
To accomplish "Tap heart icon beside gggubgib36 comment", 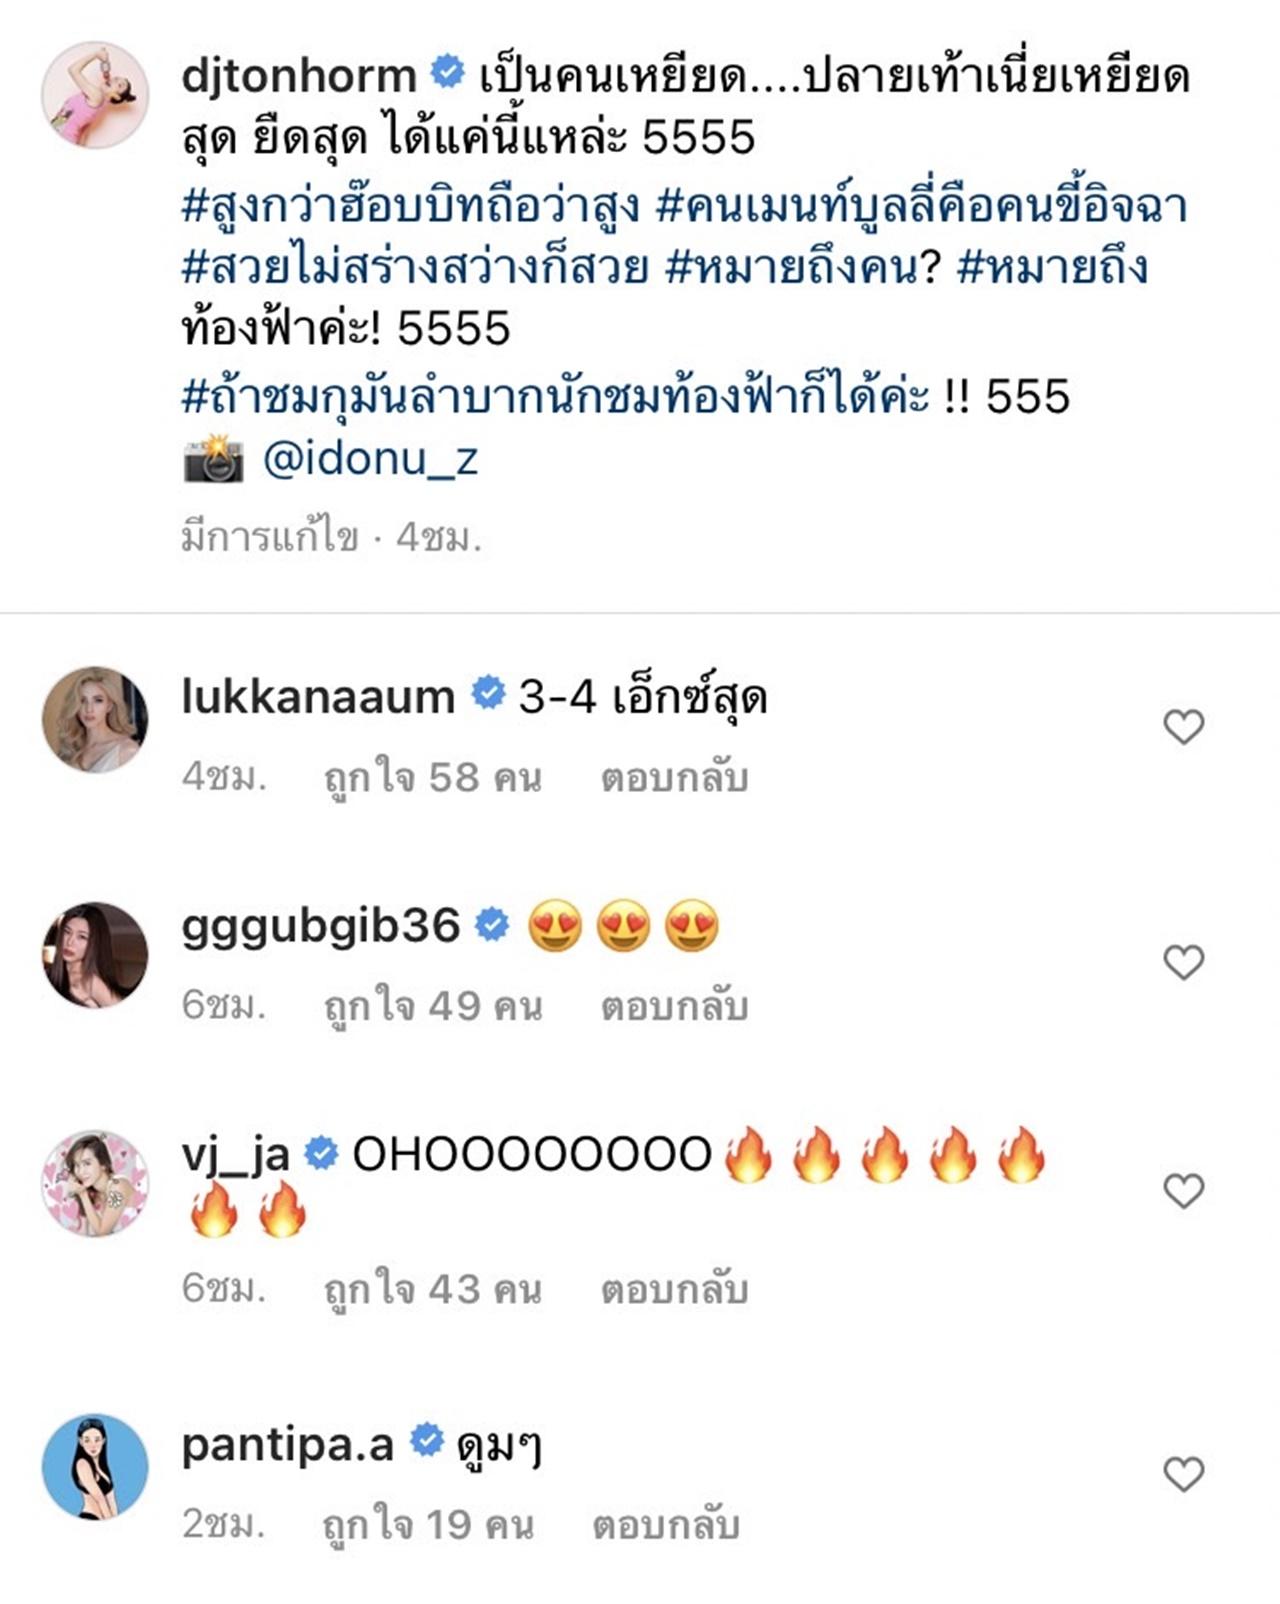I will [1184, 962].
